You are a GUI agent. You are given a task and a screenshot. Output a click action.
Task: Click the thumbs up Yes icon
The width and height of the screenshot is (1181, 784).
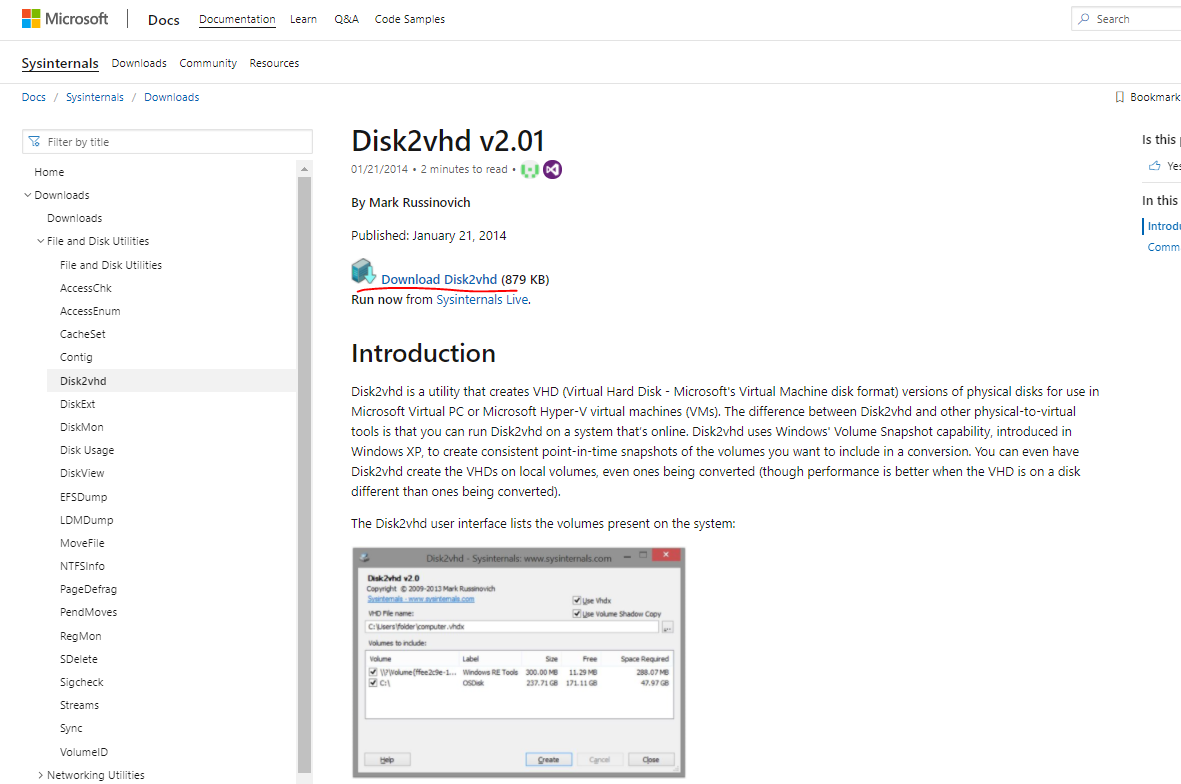[1155, 166]
